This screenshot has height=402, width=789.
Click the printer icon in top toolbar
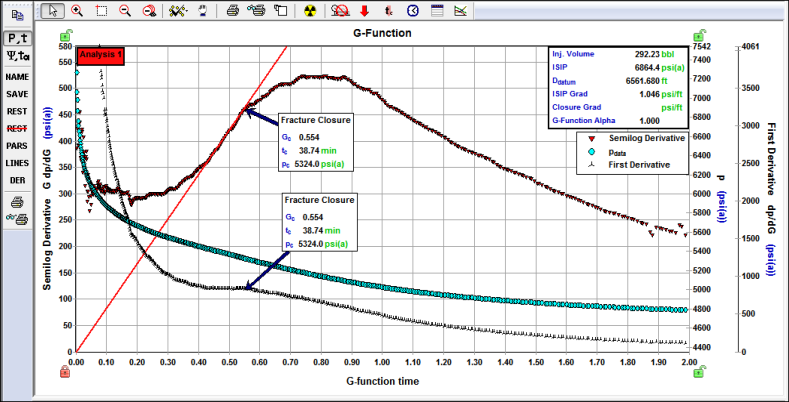(x=232, y=10)
